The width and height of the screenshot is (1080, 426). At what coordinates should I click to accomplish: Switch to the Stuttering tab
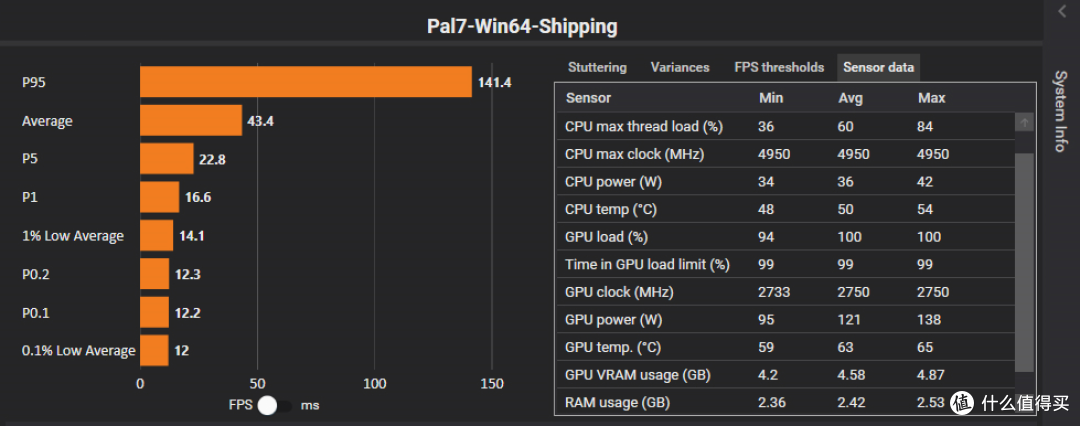(597, 68)
